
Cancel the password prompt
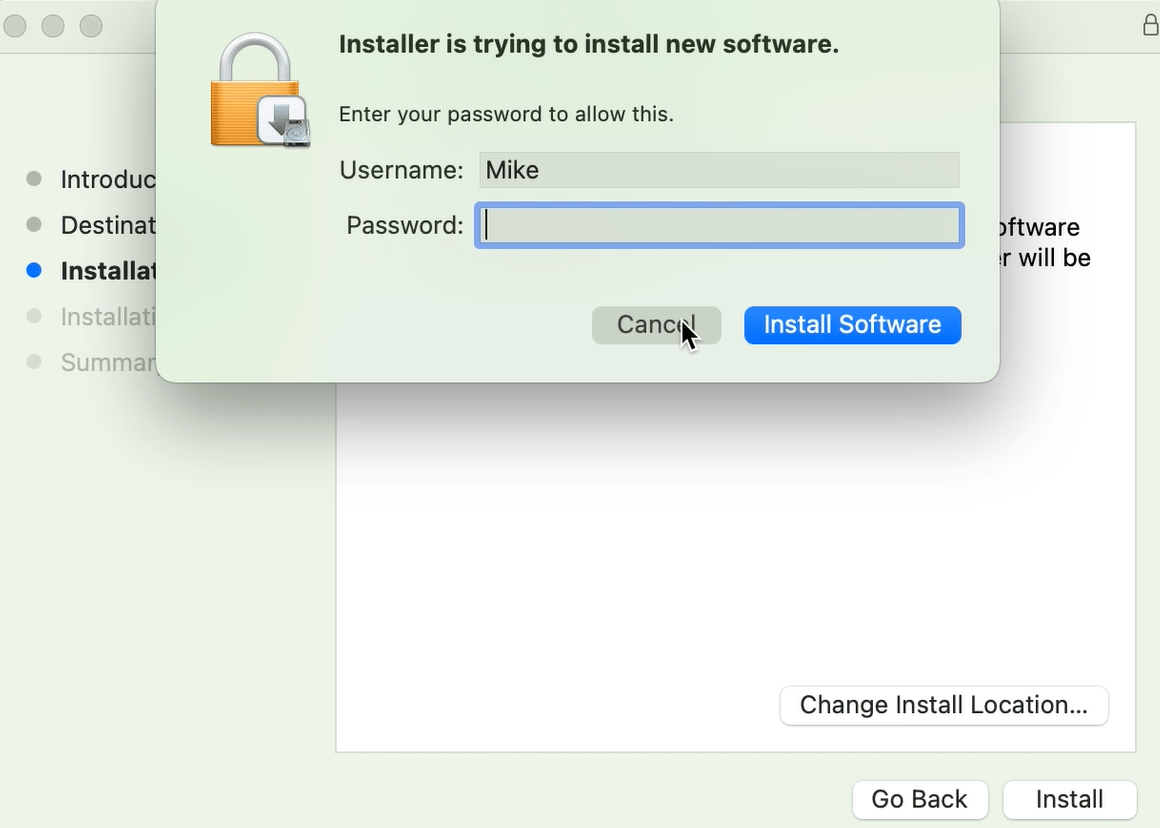656,325
